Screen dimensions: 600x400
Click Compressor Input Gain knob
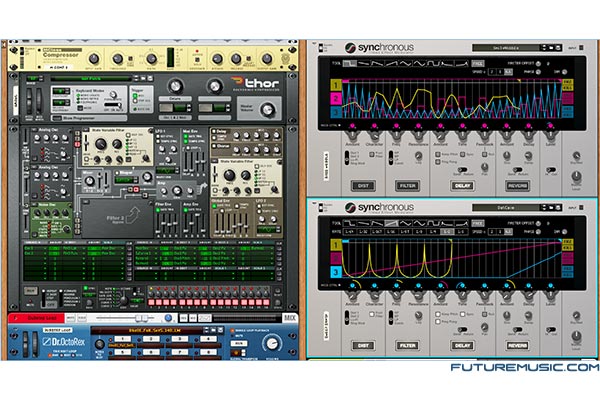click(93, 59)
